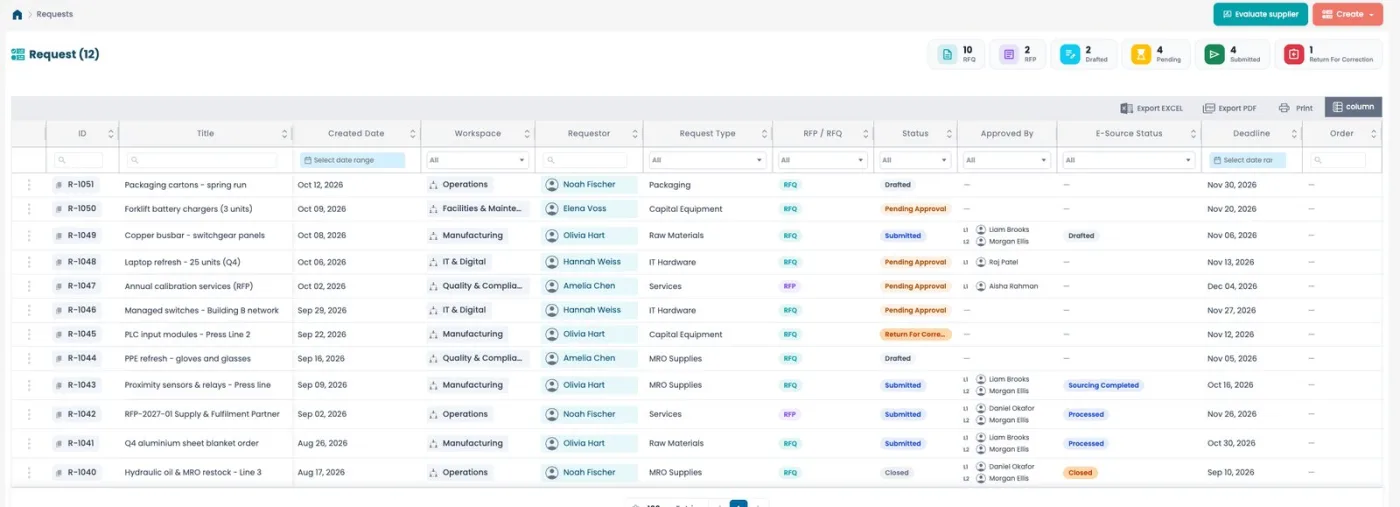Click the Return For Correction status badge

pyautogui.click(x=916, y=334)
